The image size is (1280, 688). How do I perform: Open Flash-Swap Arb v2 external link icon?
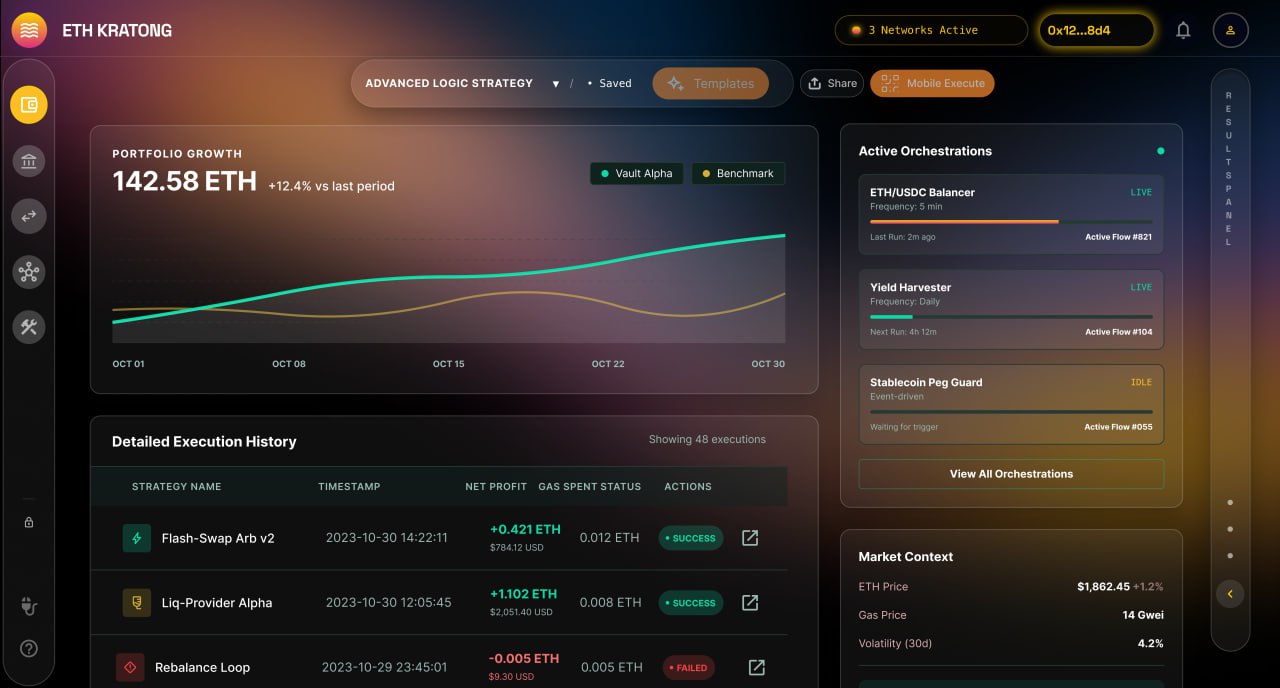[x=750, y=538]
